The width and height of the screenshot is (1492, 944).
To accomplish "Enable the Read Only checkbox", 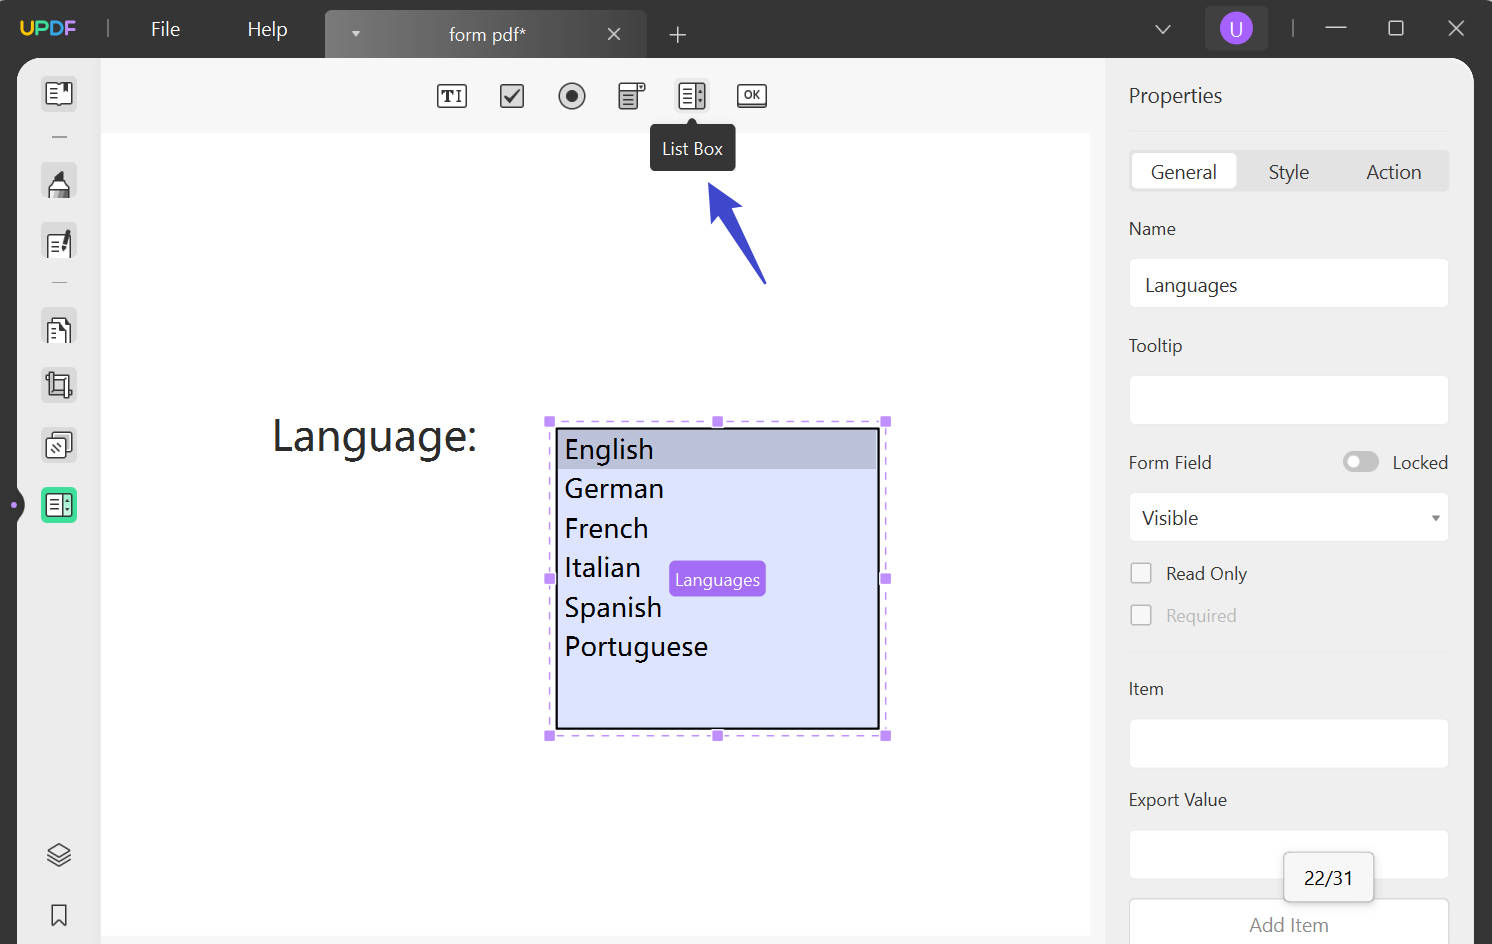I will click(x=1141, y=573).
